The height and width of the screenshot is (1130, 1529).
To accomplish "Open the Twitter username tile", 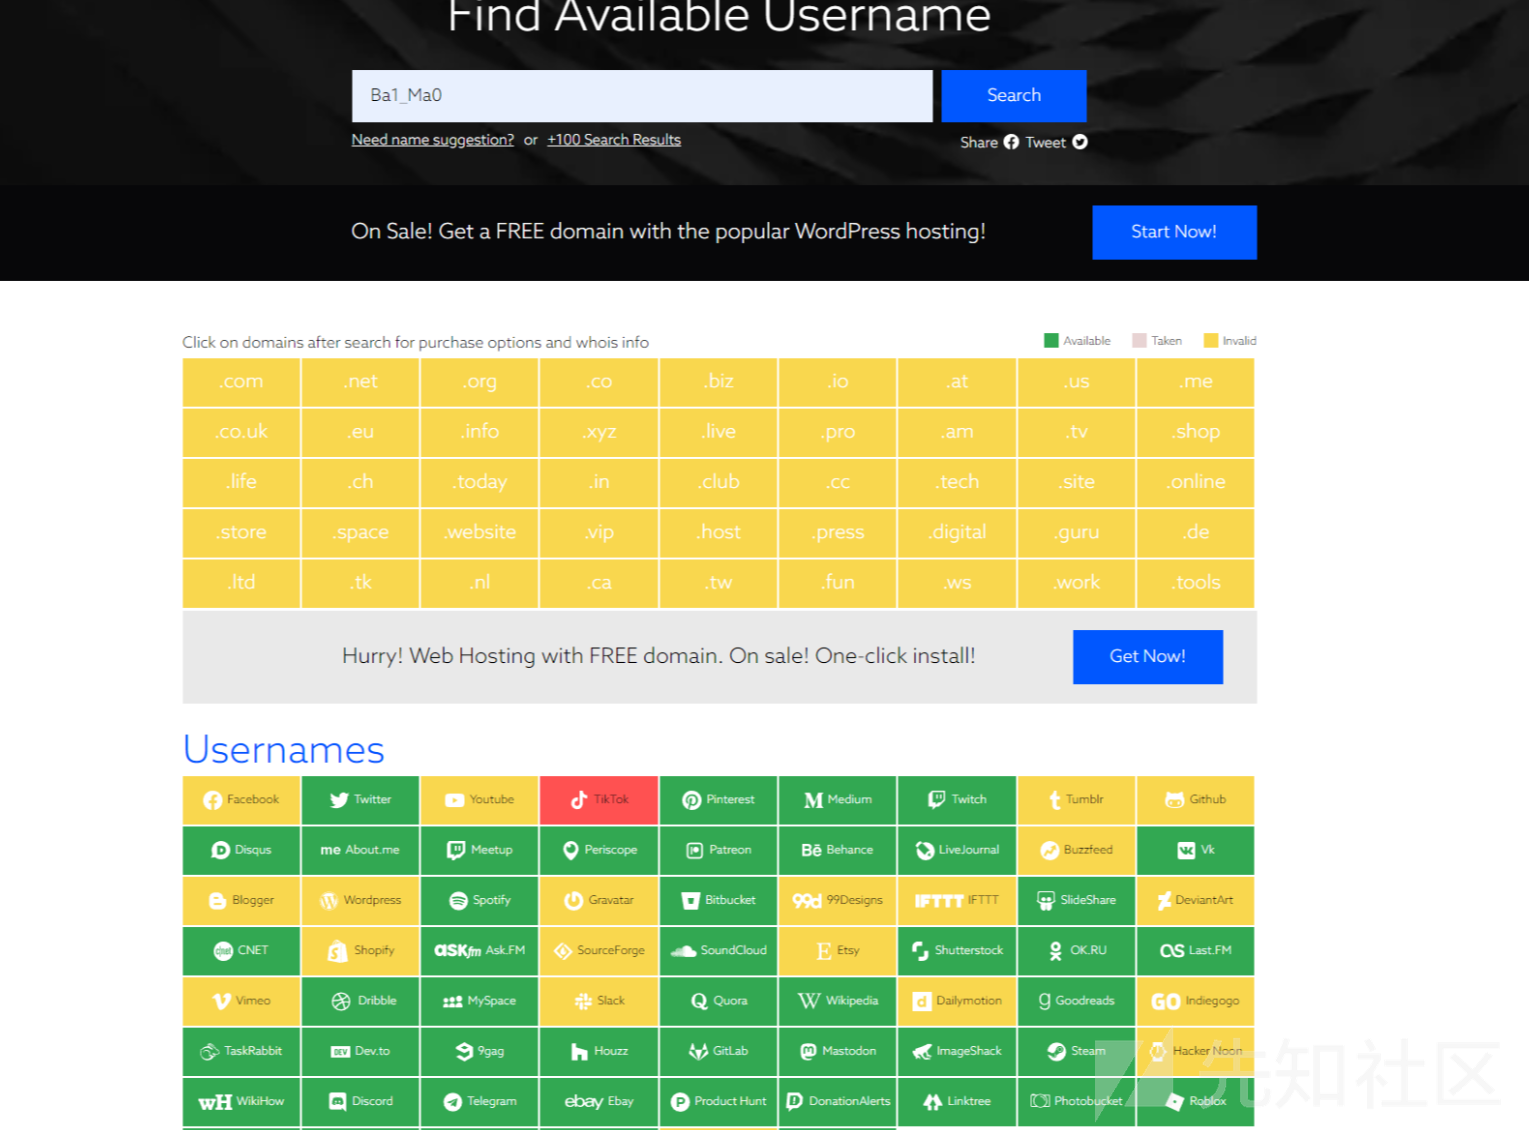I will click(361, 800).
